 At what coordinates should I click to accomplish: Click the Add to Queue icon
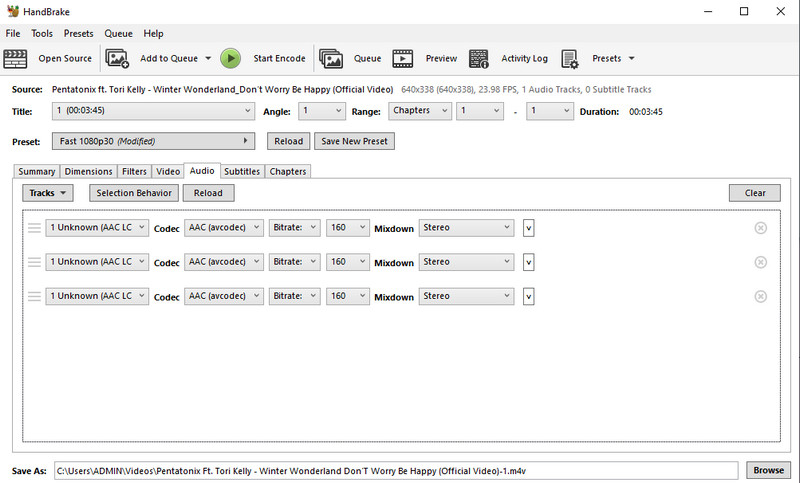point(118,58)
